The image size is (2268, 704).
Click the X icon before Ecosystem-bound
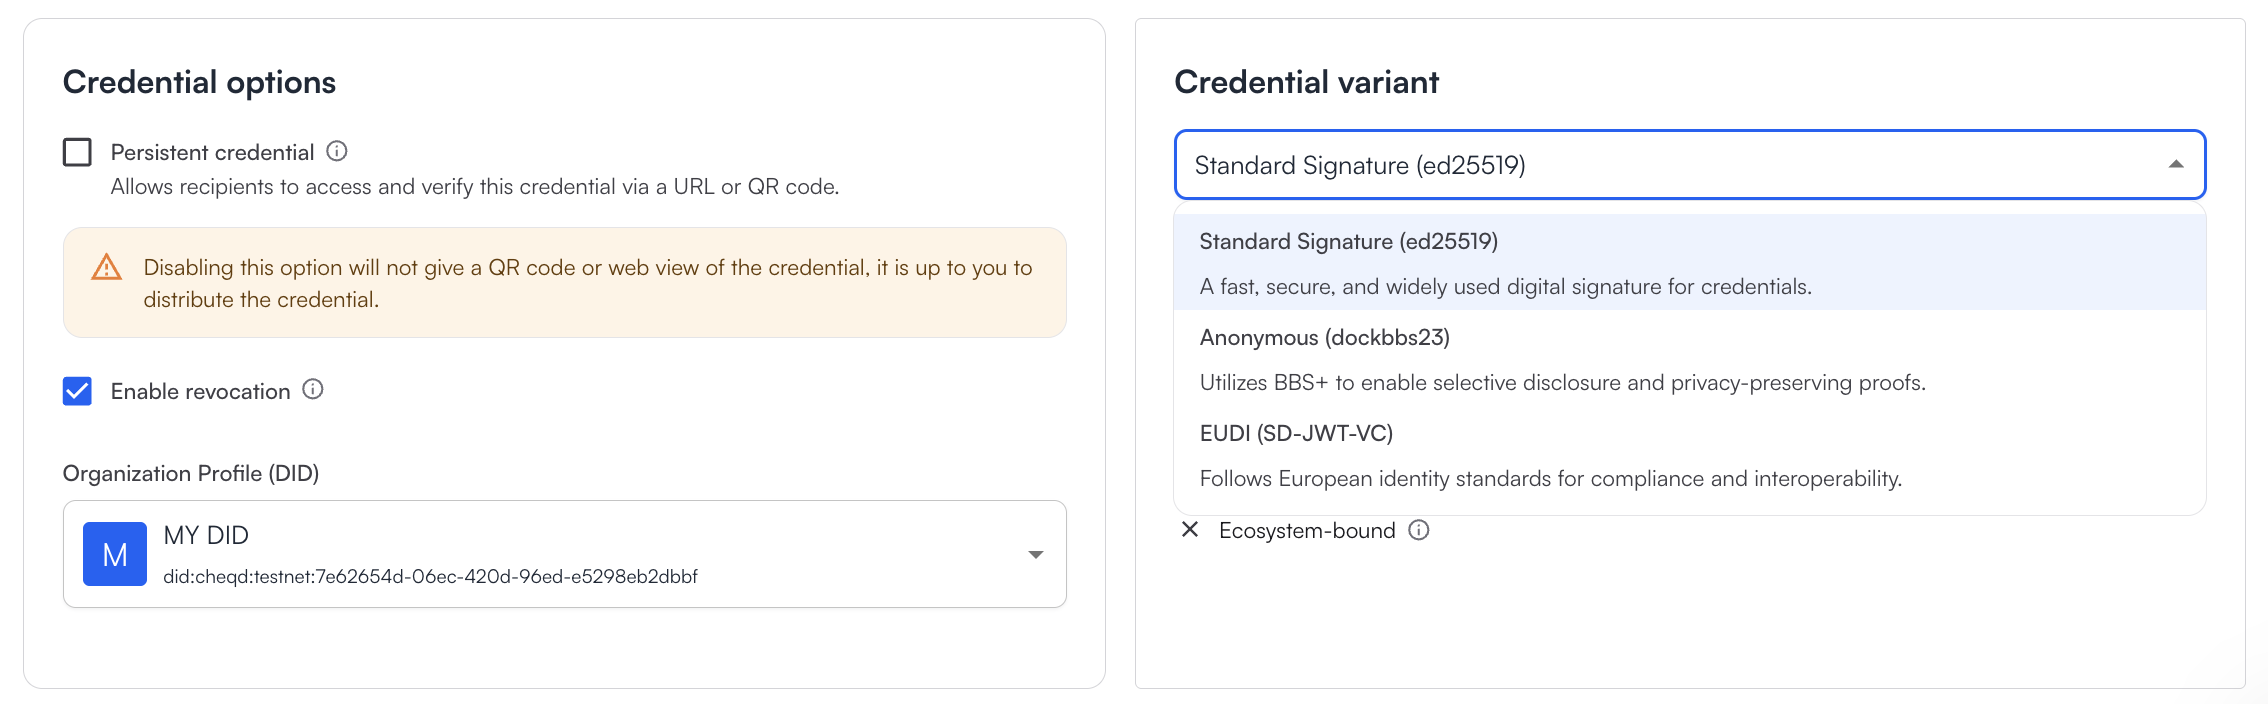(1190, 530)
